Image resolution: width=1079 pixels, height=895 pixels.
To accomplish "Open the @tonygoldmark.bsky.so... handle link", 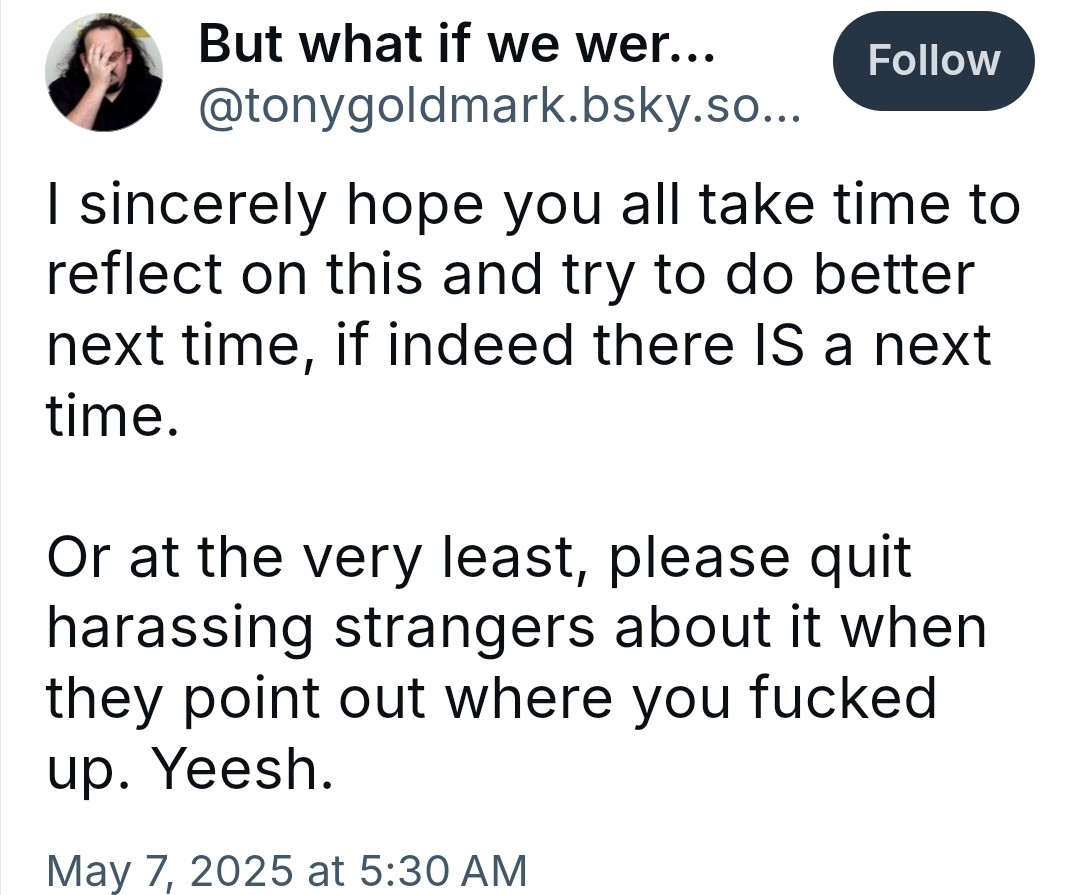I will [500, 107].
